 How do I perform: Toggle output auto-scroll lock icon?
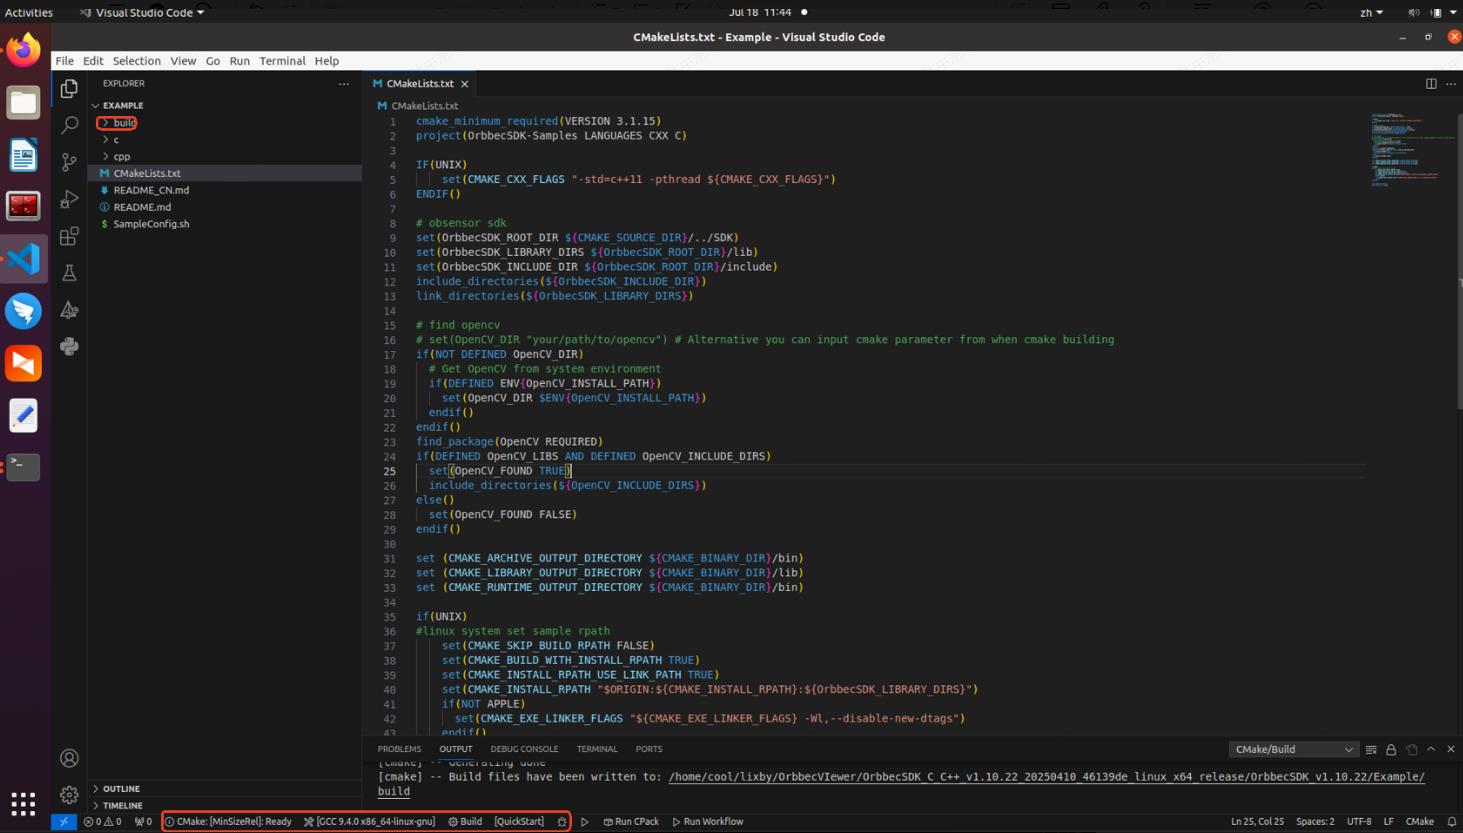coord(1391,749)
